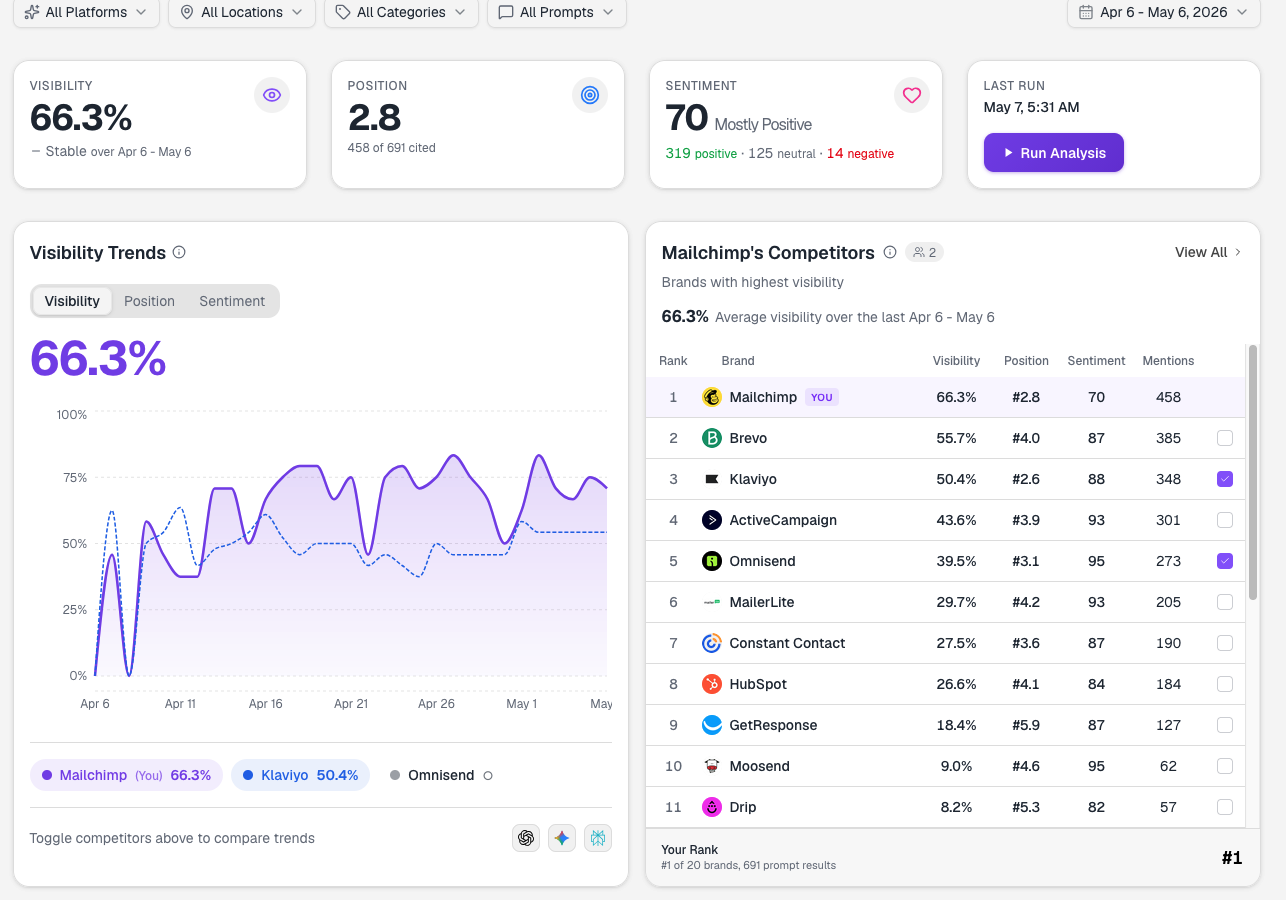Click the 14 negative sentiment count
Viewport: 1286px width, 900px height.
tap(860, 153)
